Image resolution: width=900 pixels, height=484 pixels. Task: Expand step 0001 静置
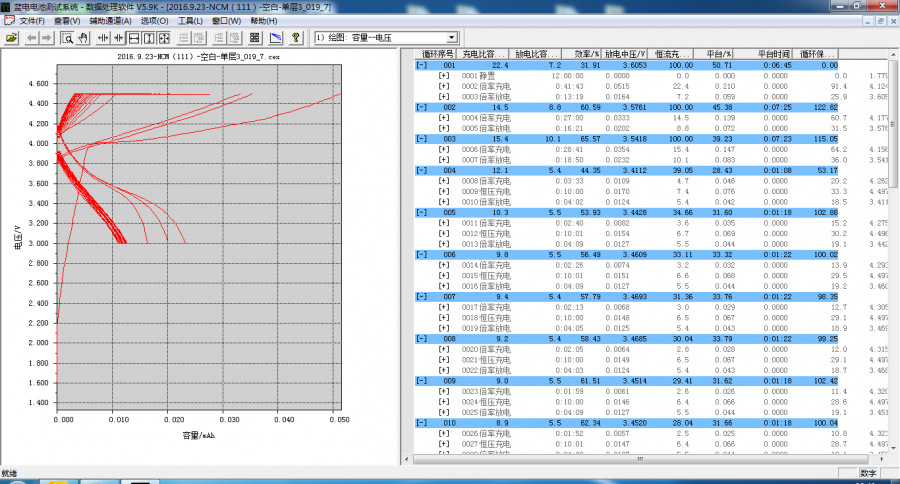(444, 76)
